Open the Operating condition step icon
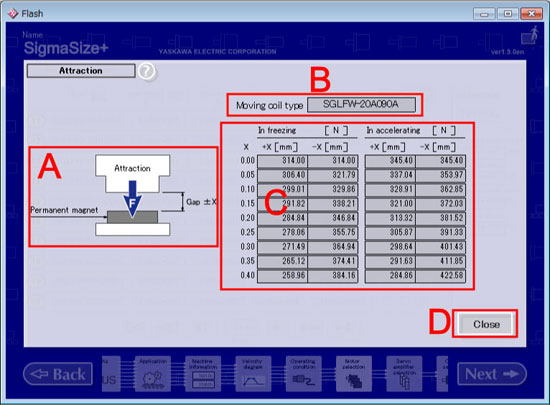 303,374
